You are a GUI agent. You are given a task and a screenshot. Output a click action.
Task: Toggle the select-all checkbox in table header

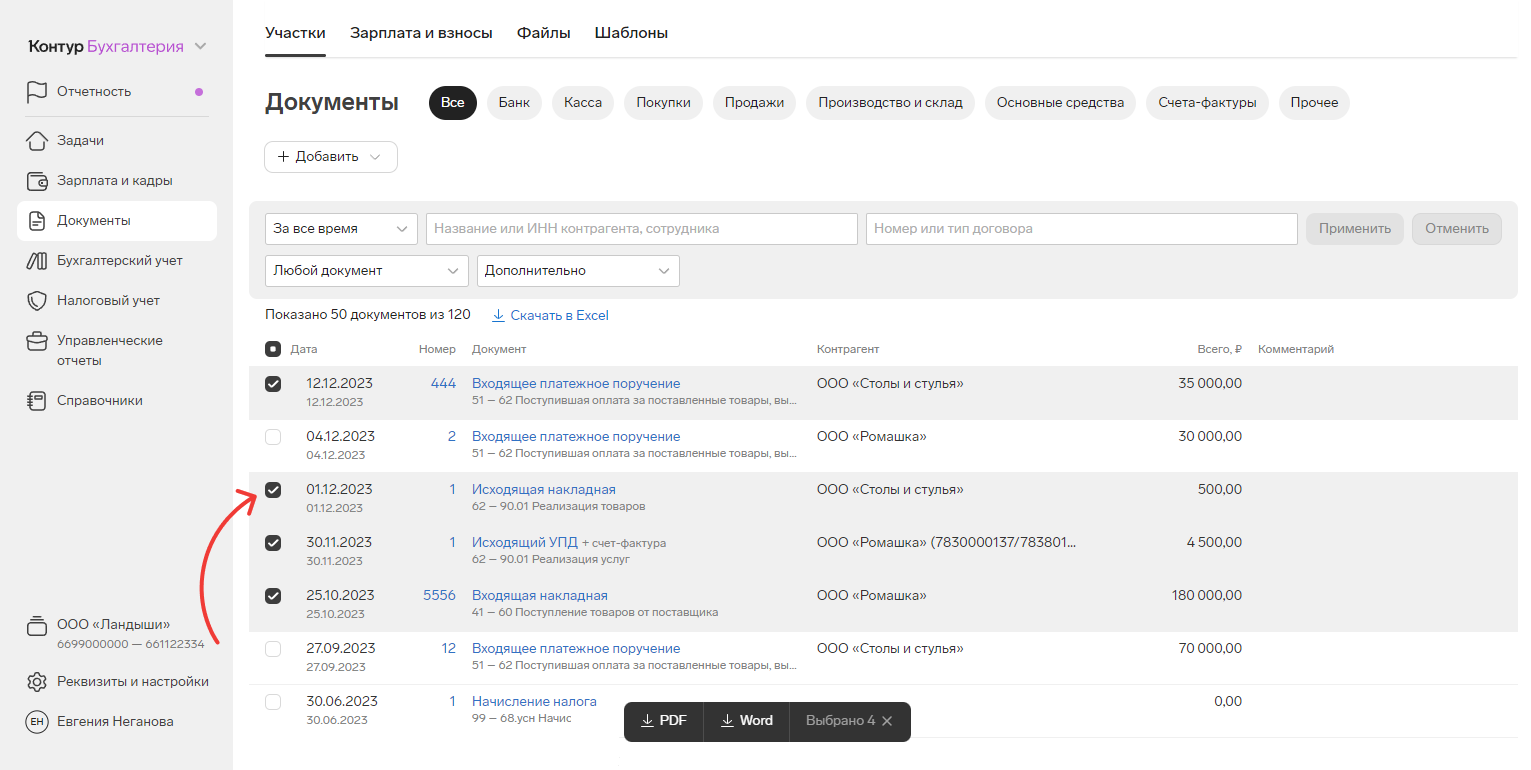pyautogui.click(x=273, y=349)
